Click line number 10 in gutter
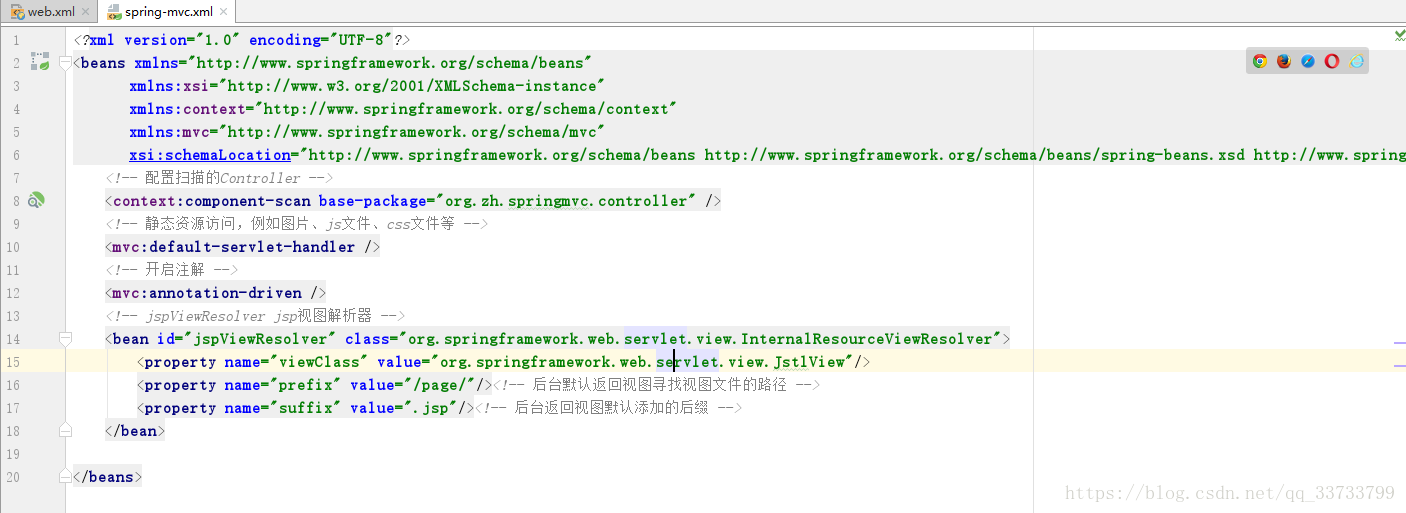1406x513 pixels. point(12,247)
